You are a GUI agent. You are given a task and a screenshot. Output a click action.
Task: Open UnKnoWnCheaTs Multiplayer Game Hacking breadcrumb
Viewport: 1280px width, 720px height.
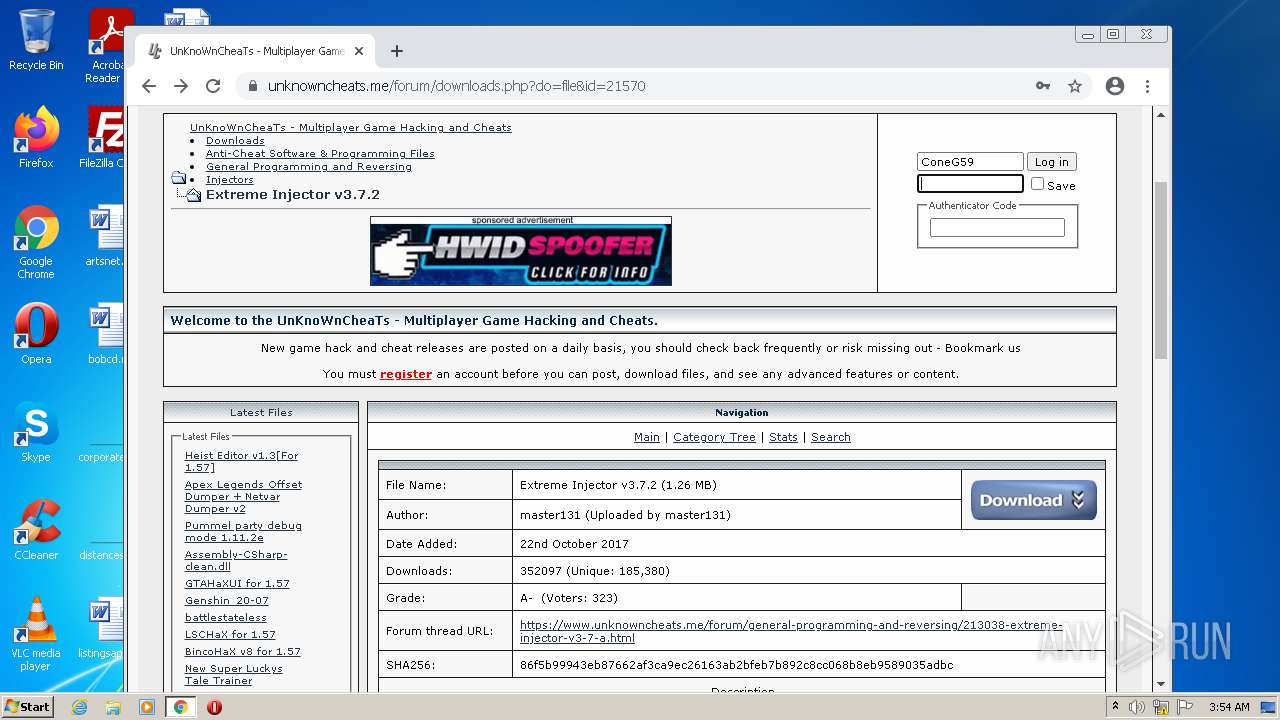click(351, 127)
